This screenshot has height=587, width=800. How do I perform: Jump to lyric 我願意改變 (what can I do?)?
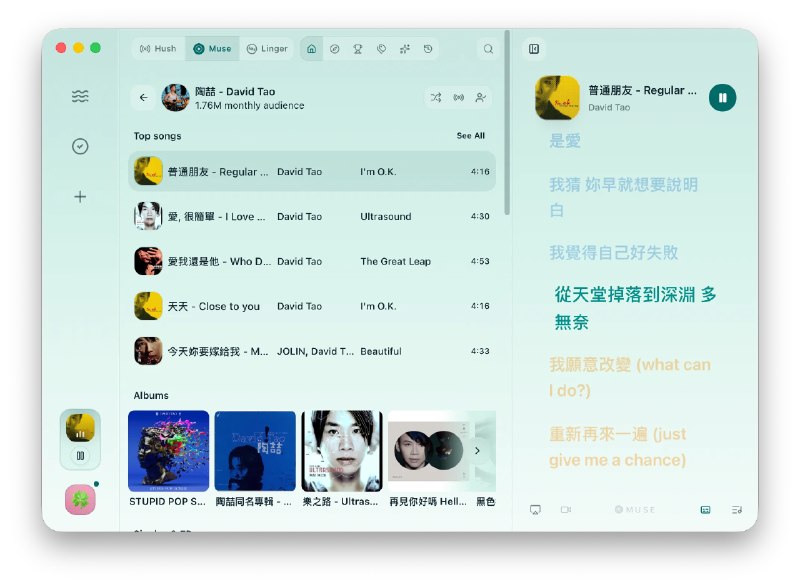pos(630,377)
